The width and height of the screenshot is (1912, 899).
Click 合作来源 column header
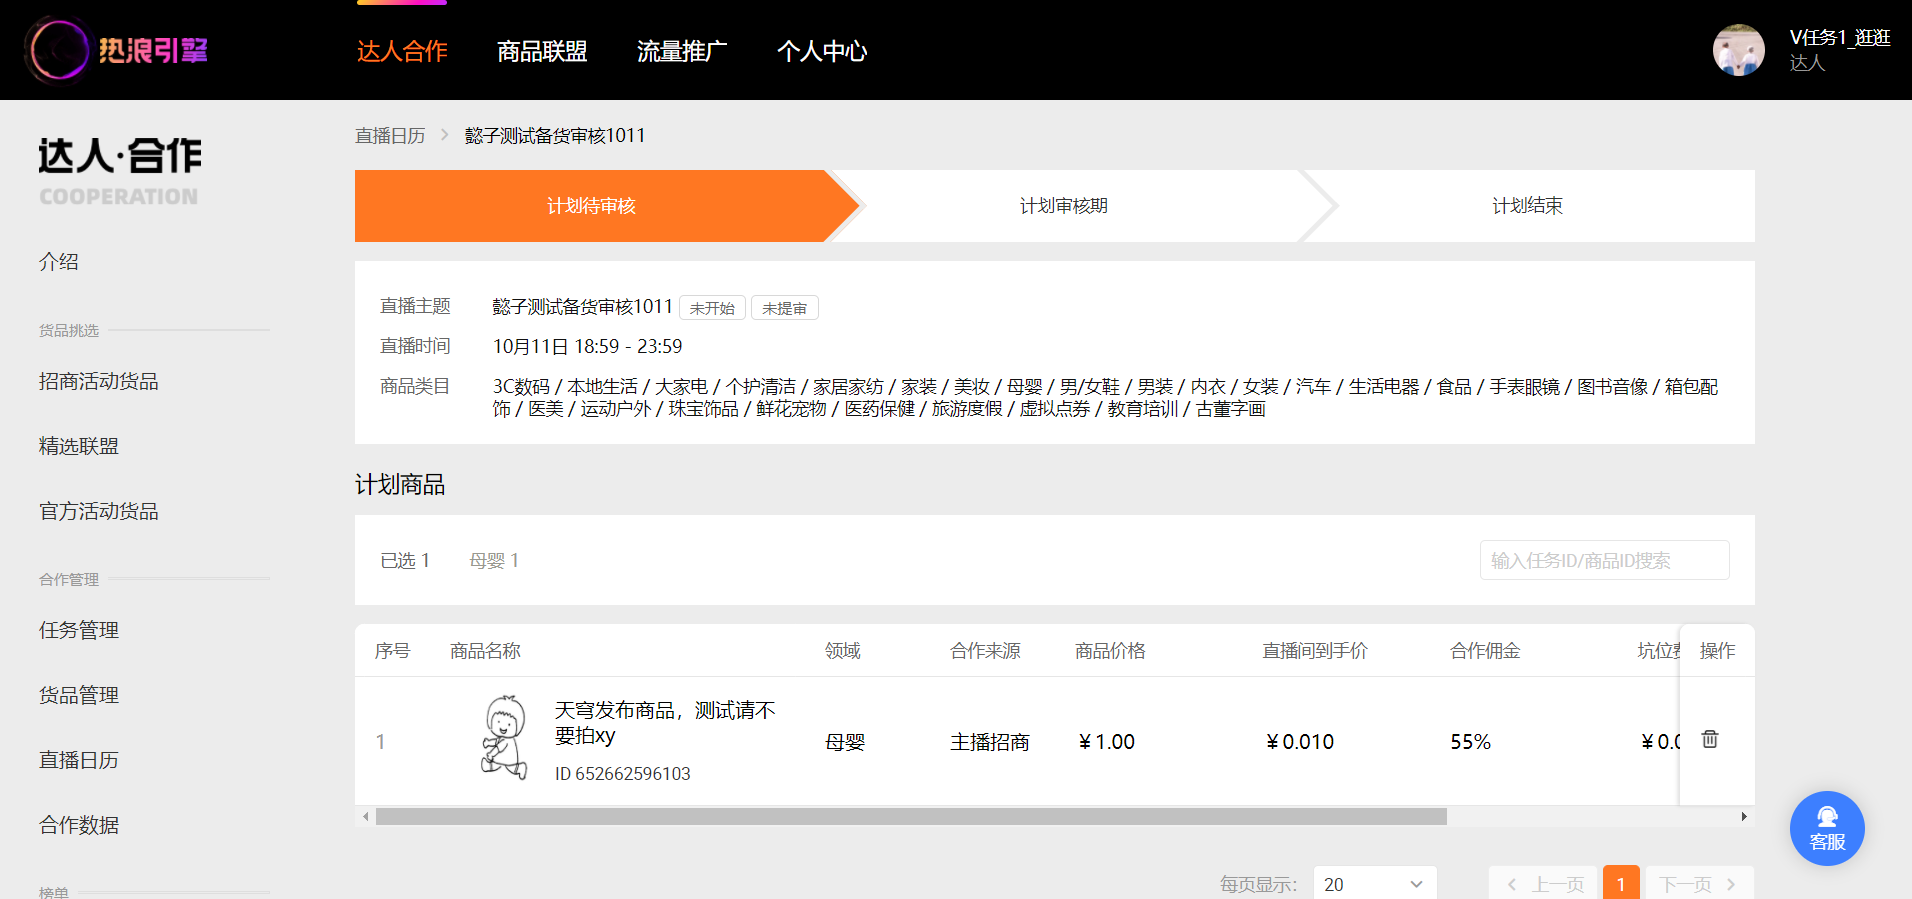click(x=985, y=651)
